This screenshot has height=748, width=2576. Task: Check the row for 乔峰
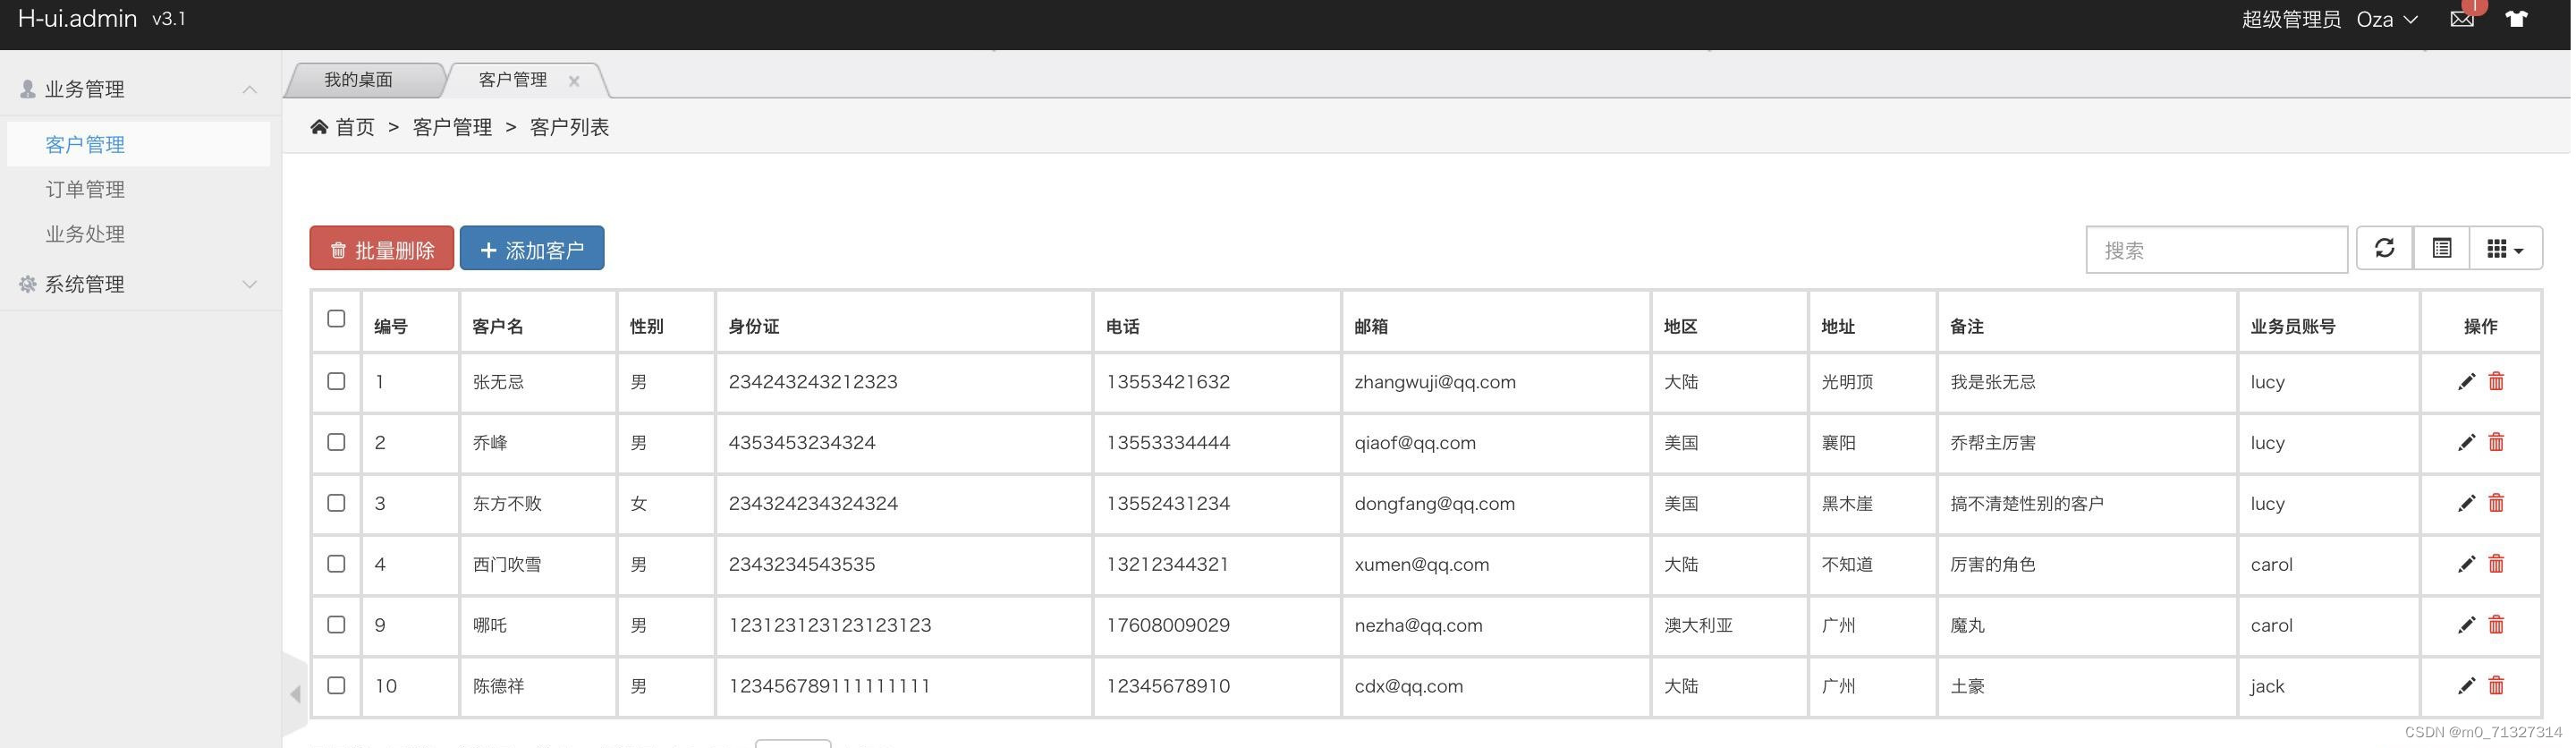pyautogui.click(x=337, y=443)
